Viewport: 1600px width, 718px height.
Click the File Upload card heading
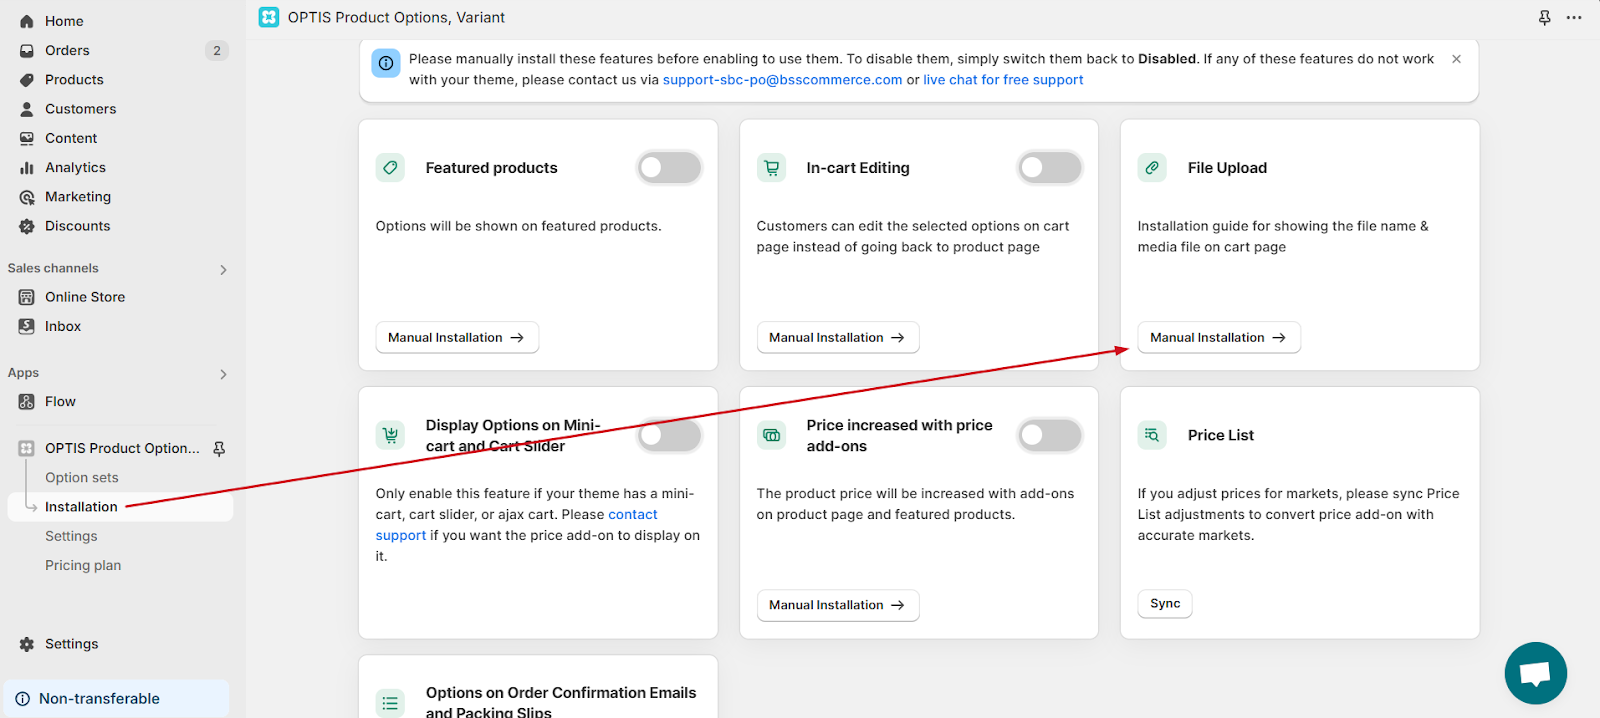[1227, 168]
